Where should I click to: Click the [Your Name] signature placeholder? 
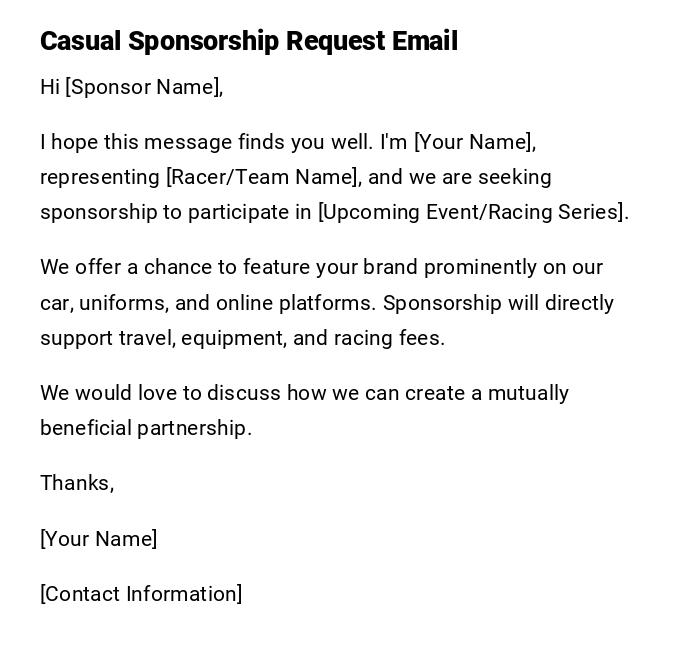point(98,539)
